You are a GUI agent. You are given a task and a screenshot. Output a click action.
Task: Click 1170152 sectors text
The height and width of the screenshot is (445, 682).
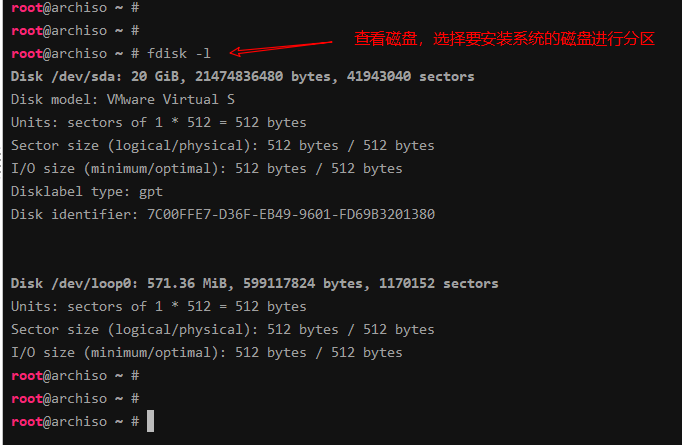(x=438, y=284)
